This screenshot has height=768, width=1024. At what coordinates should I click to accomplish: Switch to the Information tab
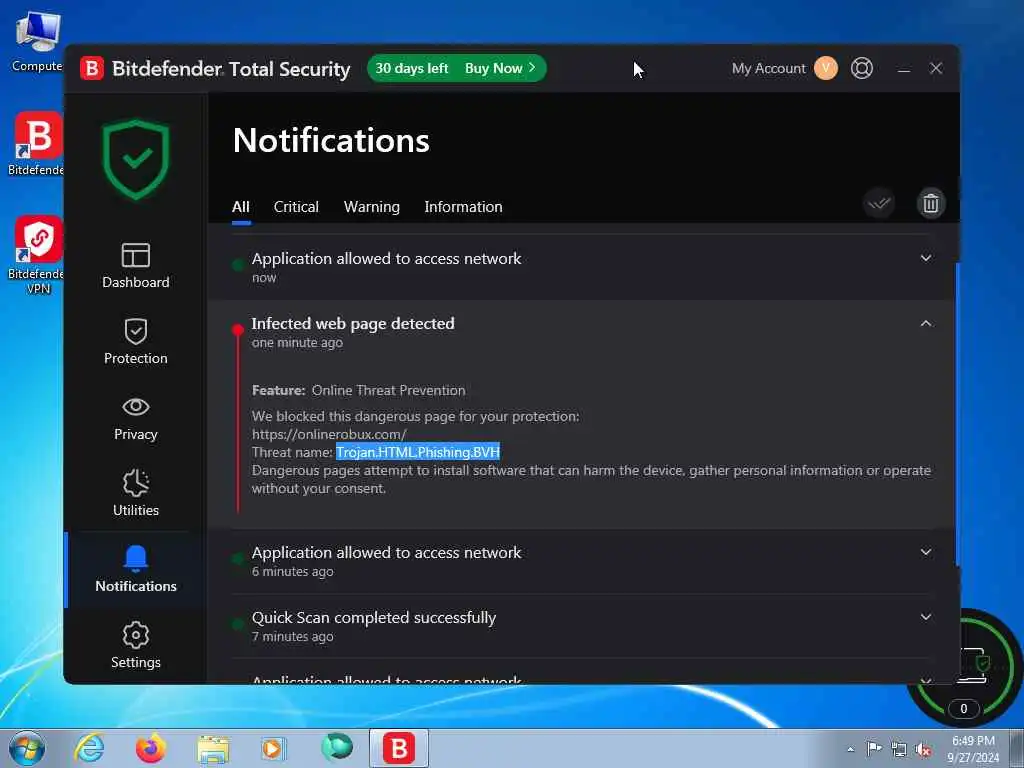tap(463, 207)
